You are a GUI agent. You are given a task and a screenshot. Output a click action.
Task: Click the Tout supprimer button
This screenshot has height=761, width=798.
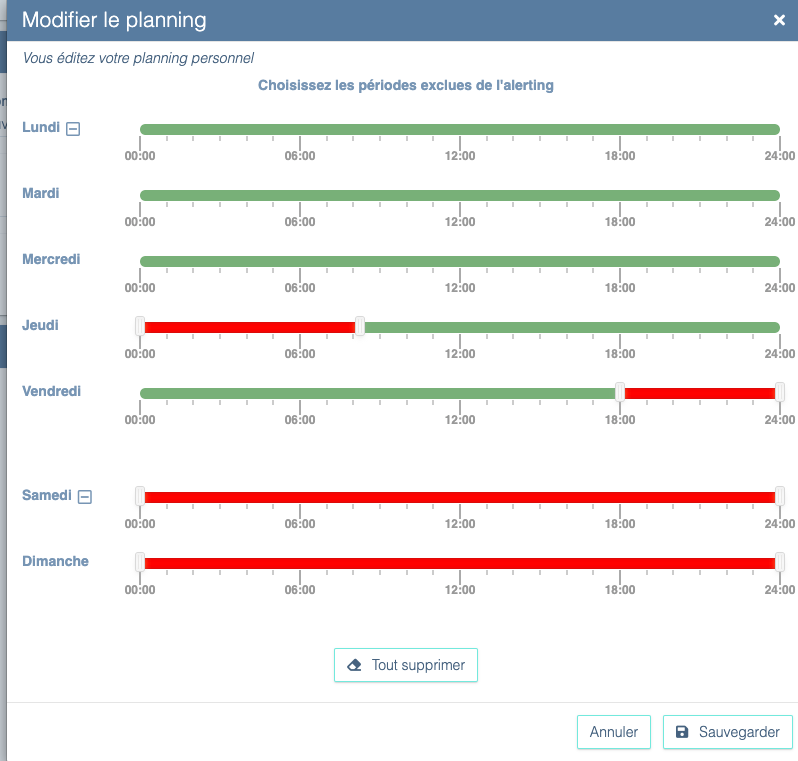click(406, 665)
